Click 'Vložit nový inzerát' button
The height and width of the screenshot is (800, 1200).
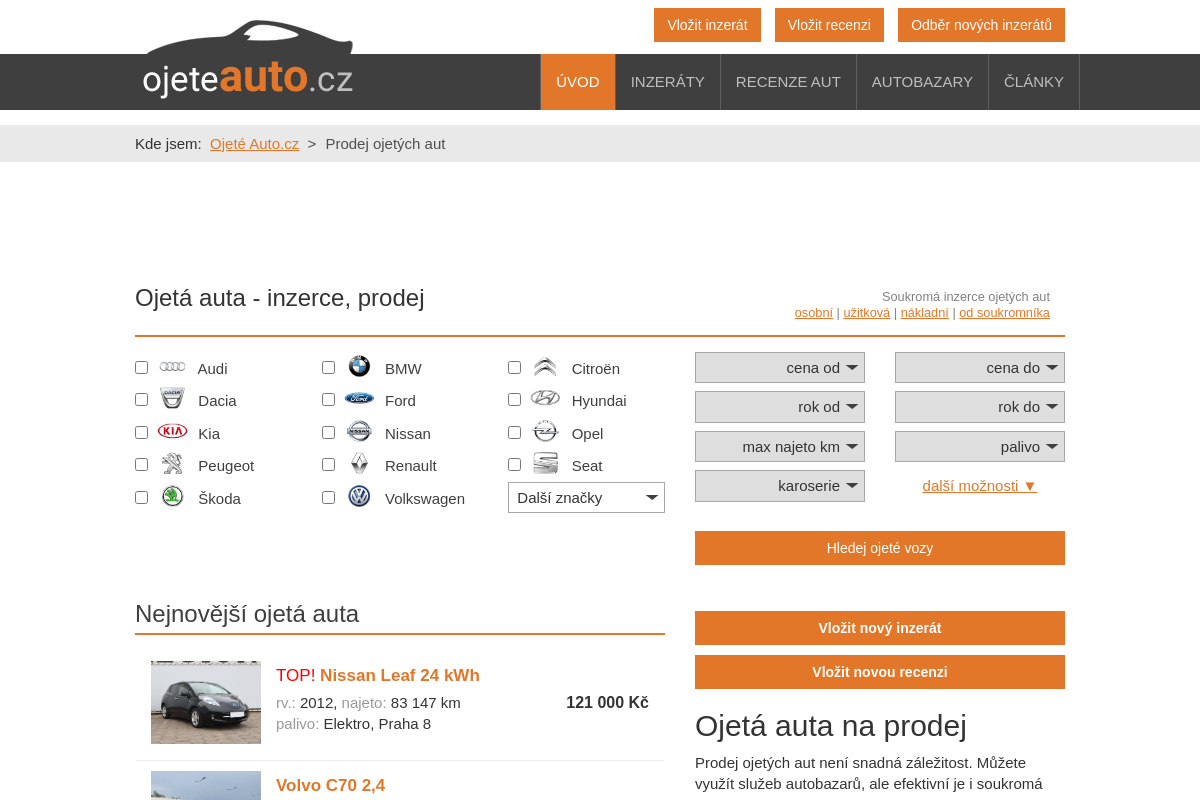tap(880, 628)
